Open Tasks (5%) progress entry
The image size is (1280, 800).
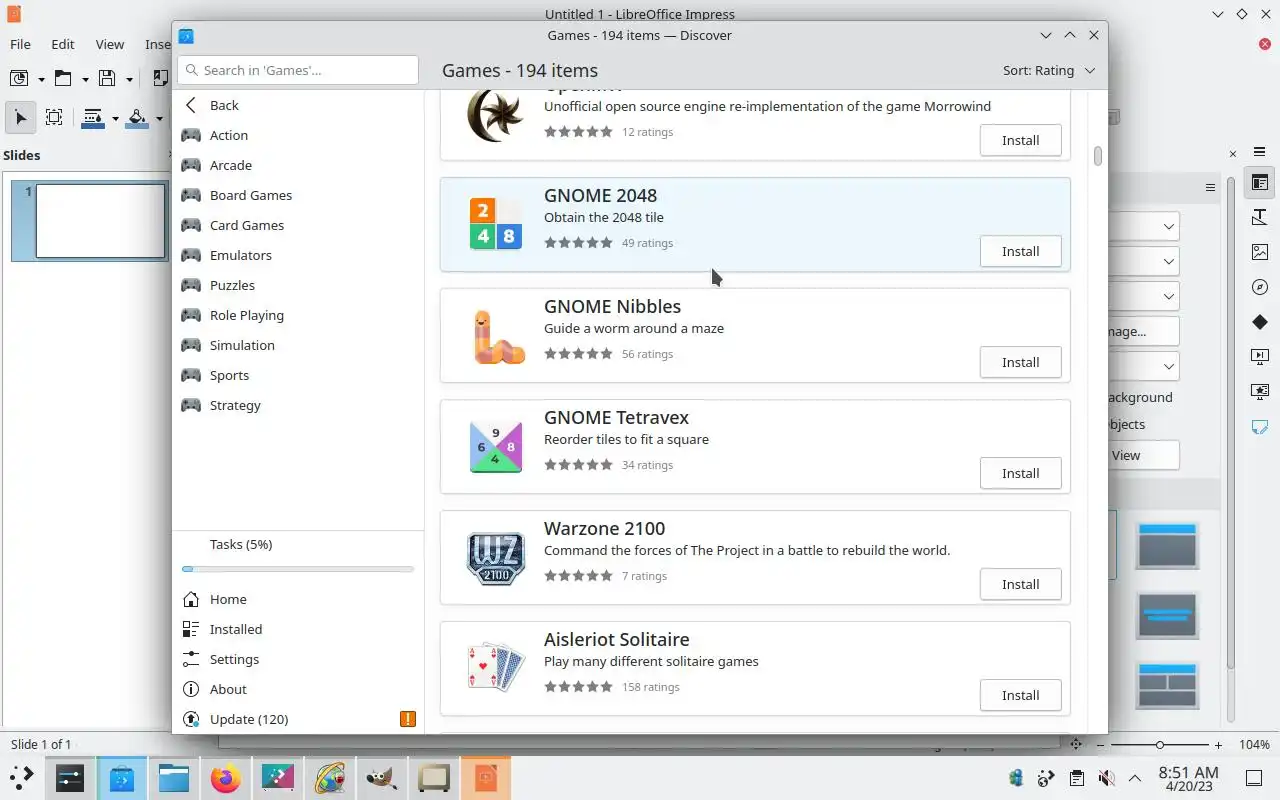(298, 556)
